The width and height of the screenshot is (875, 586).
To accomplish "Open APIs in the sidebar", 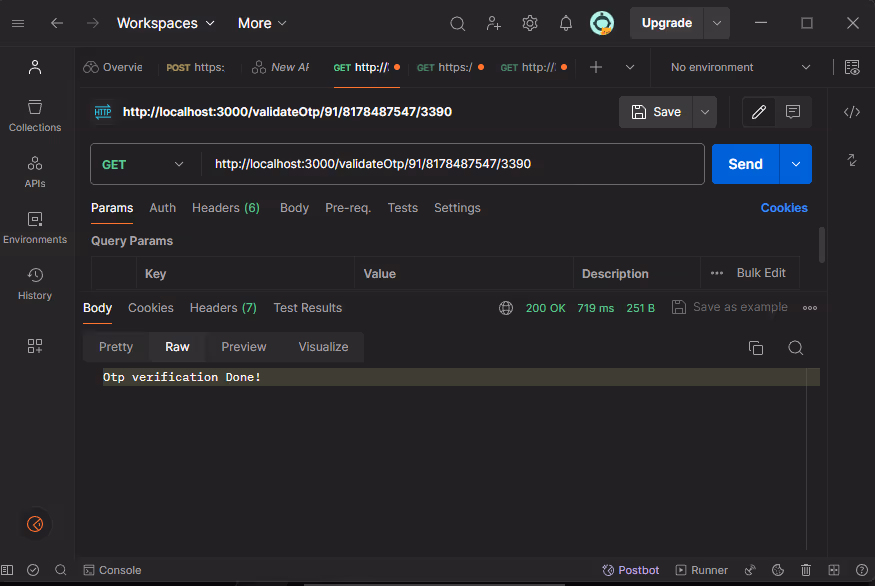I will pos(35,172).
